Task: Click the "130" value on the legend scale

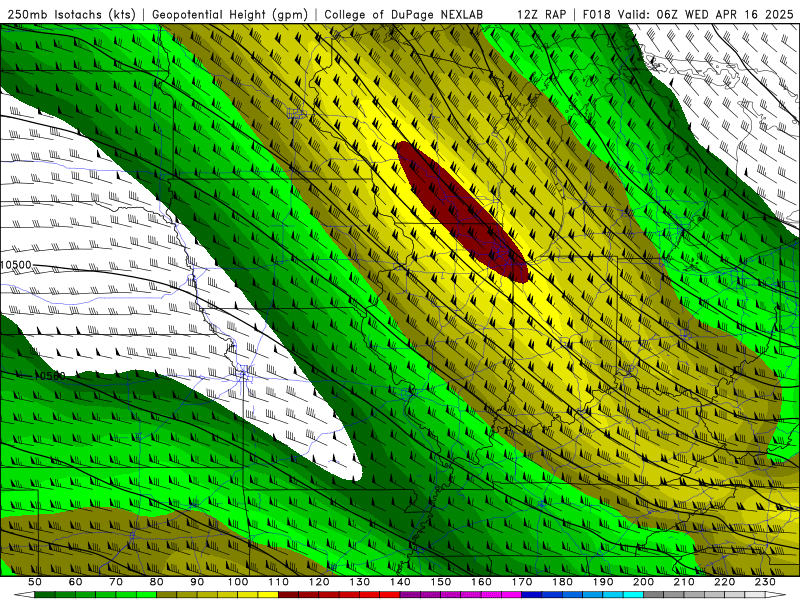Action: pos(360,582)
